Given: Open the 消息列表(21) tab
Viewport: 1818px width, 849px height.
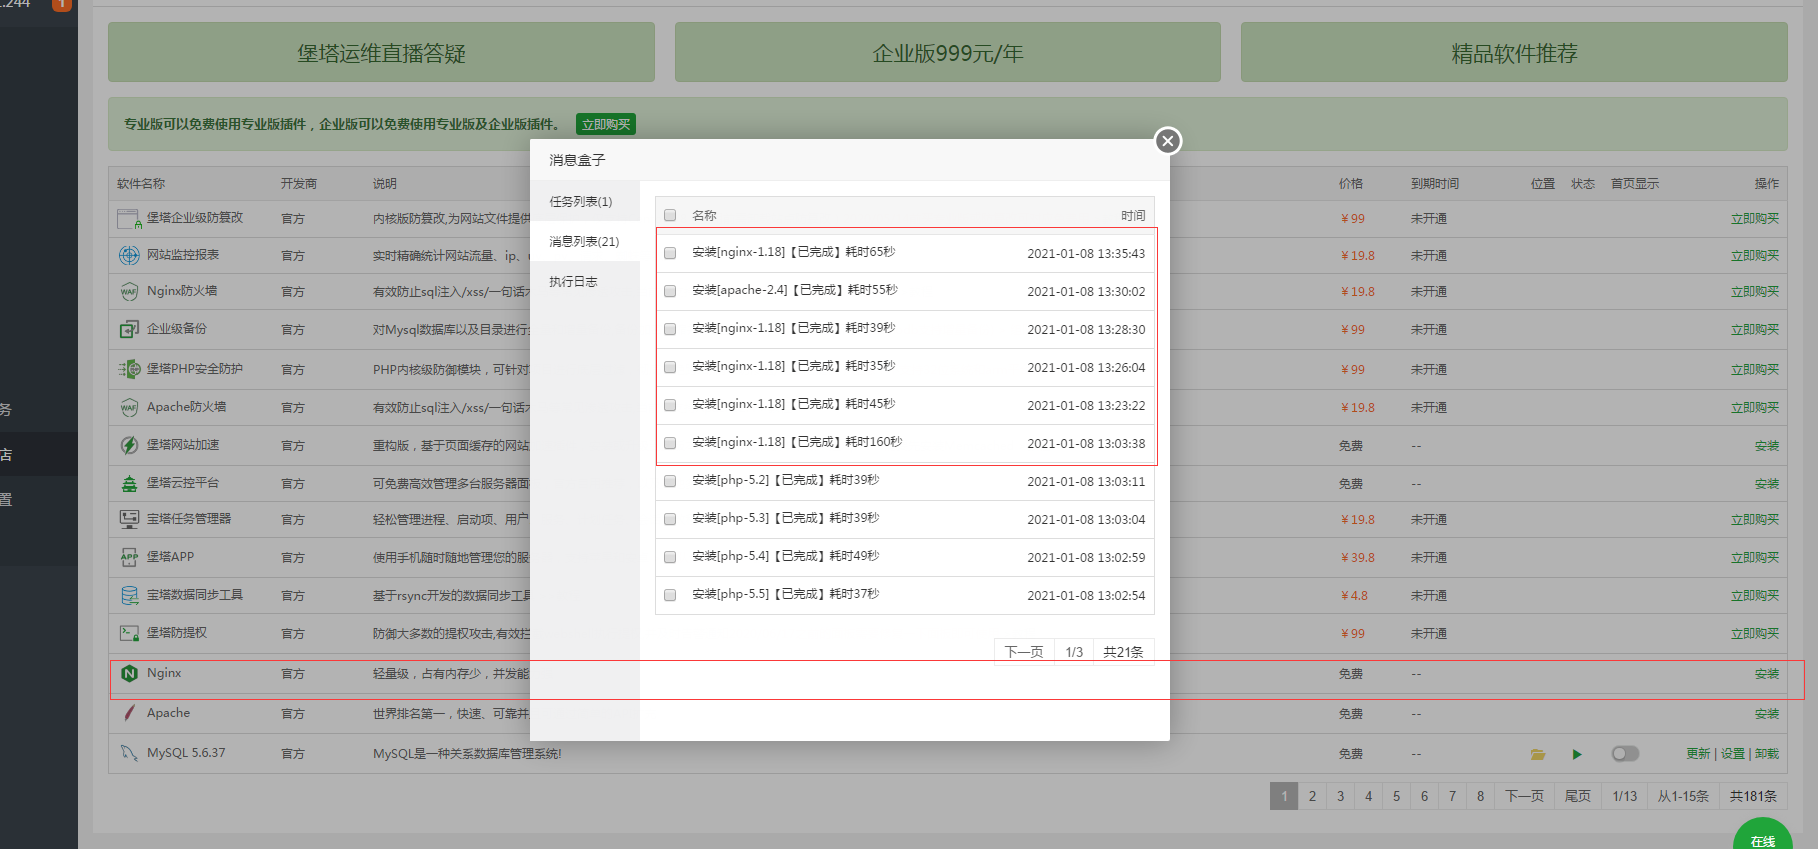Looking at the screenshot, I should [x=584, y=241].
